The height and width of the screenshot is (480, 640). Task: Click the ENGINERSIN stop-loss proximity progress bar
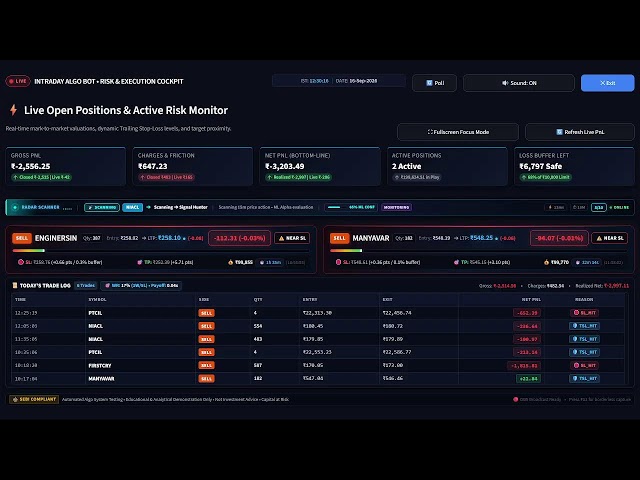pyautogui.click(x=160, y=251)
